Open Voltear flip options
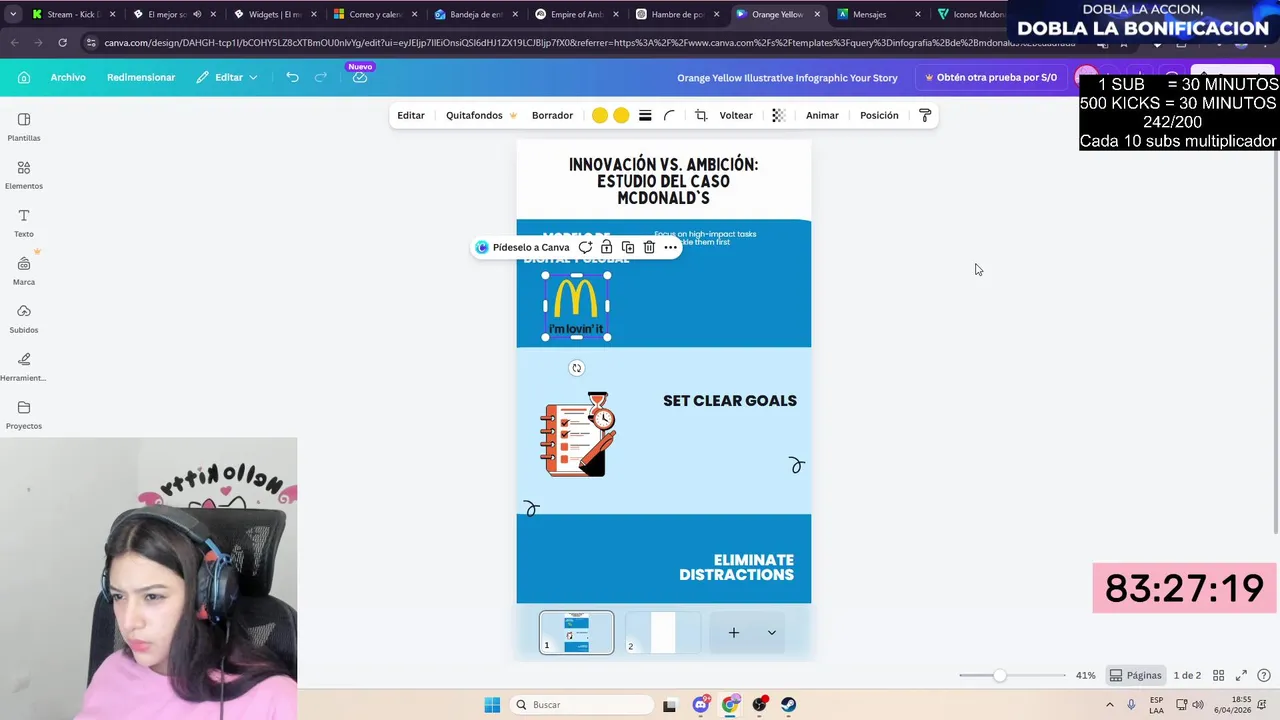The width and height of the screenshot is (1280, 720). 736,115
